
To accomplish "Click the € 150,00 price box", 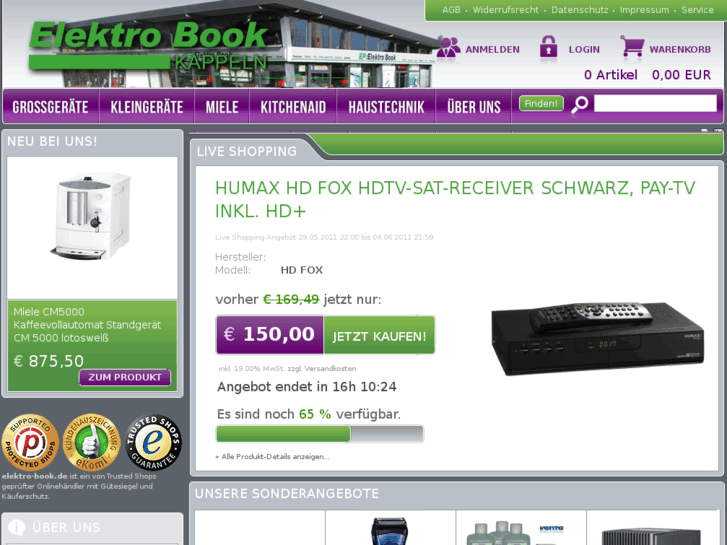I will point(270,335).
